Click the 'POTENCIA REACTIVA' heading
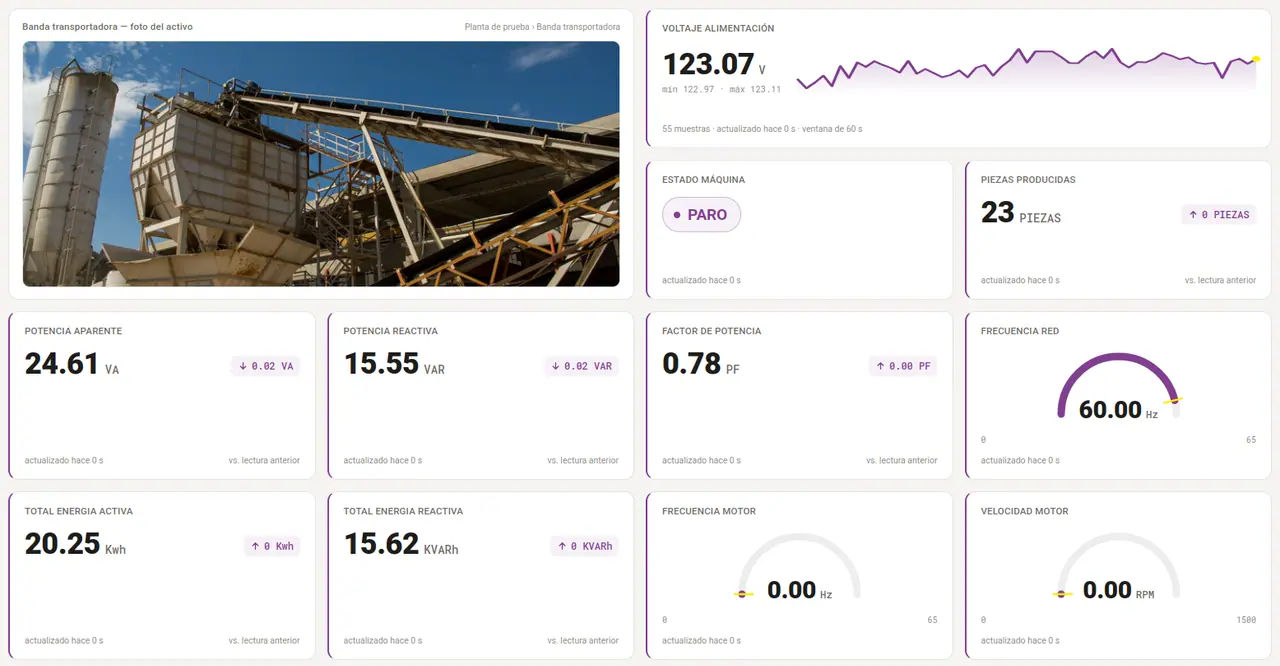 [x=390, y=331]
